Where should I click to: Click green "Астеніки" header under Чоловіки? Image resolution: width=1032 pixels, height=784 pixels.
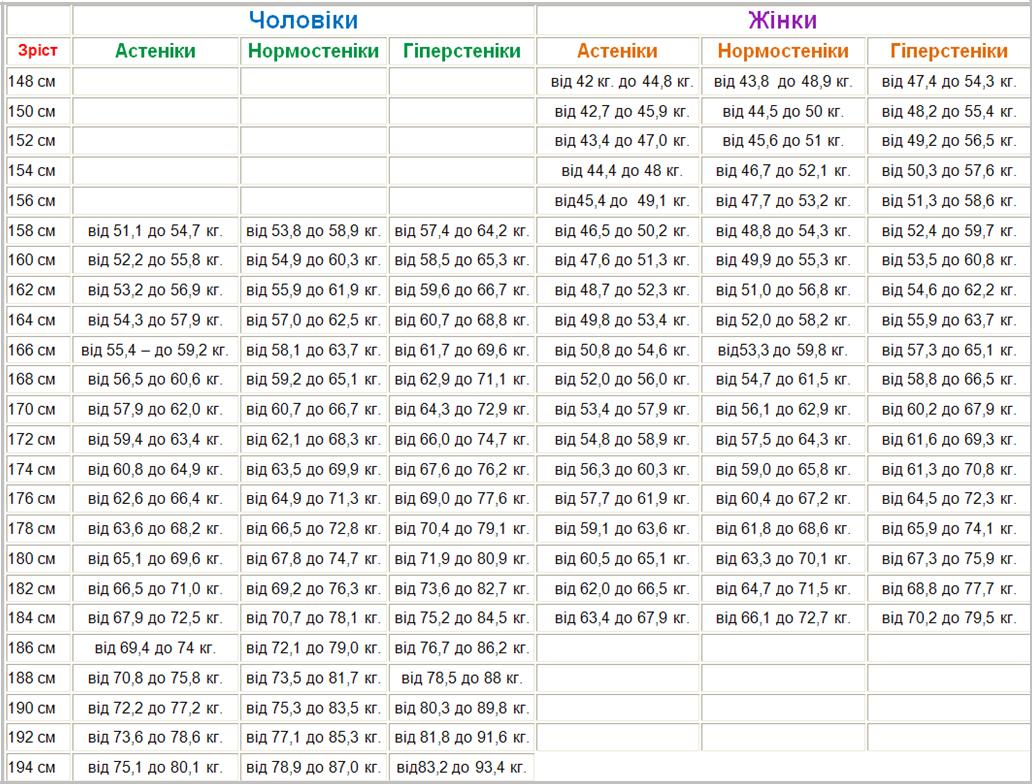pos(155,51)
